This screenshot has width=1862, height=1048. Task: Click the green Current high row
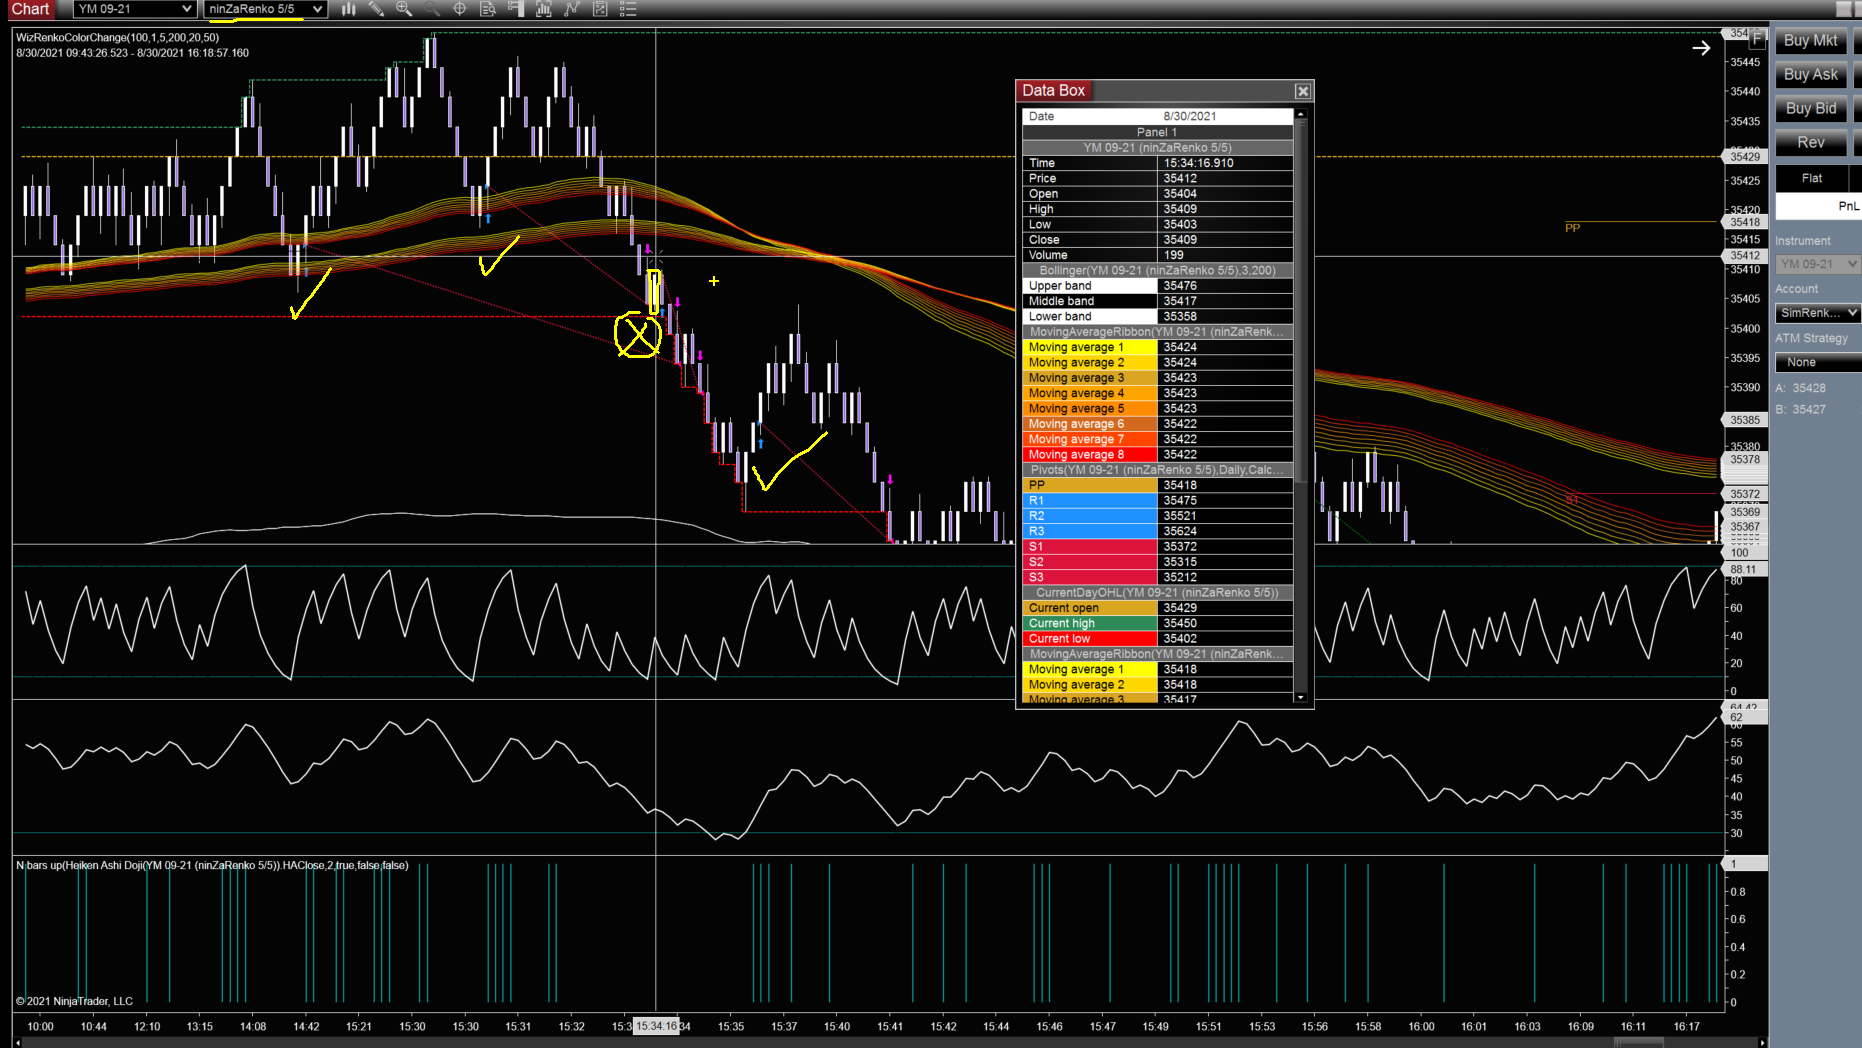click(1158, 623)
